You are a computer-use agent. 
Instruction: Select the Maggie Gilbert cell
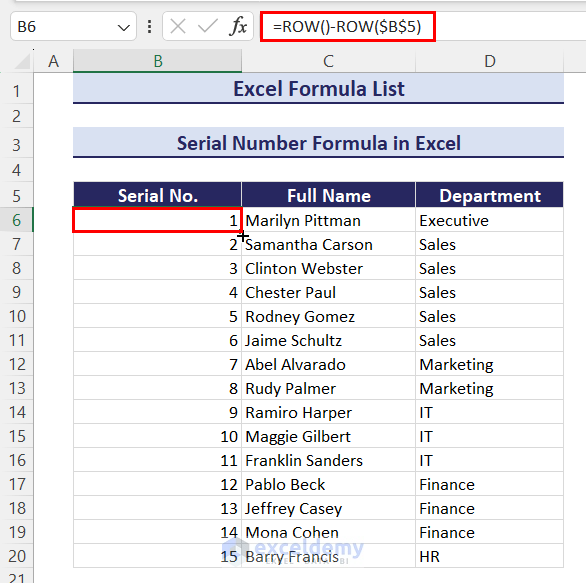tap(329, 436)
